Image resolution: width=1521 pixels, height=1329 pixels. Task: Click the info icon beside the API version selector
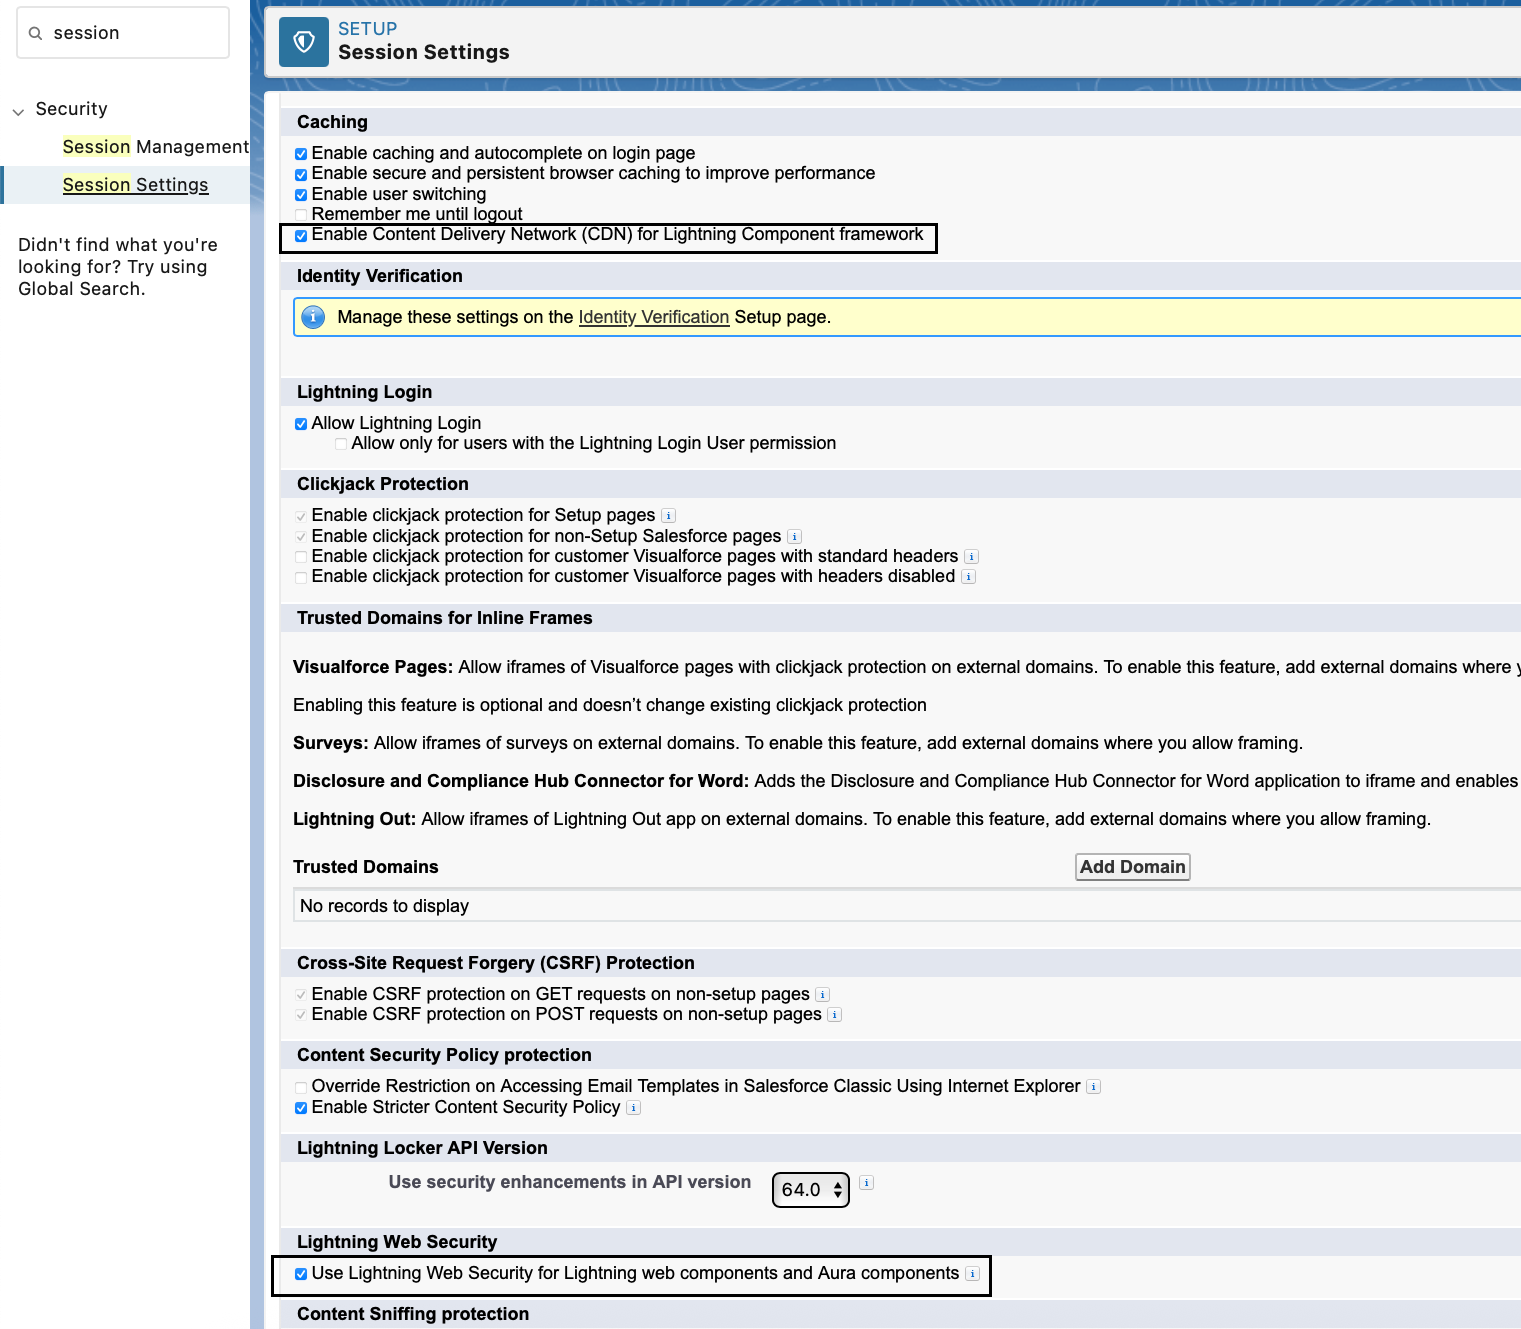tap(866, 1182)
